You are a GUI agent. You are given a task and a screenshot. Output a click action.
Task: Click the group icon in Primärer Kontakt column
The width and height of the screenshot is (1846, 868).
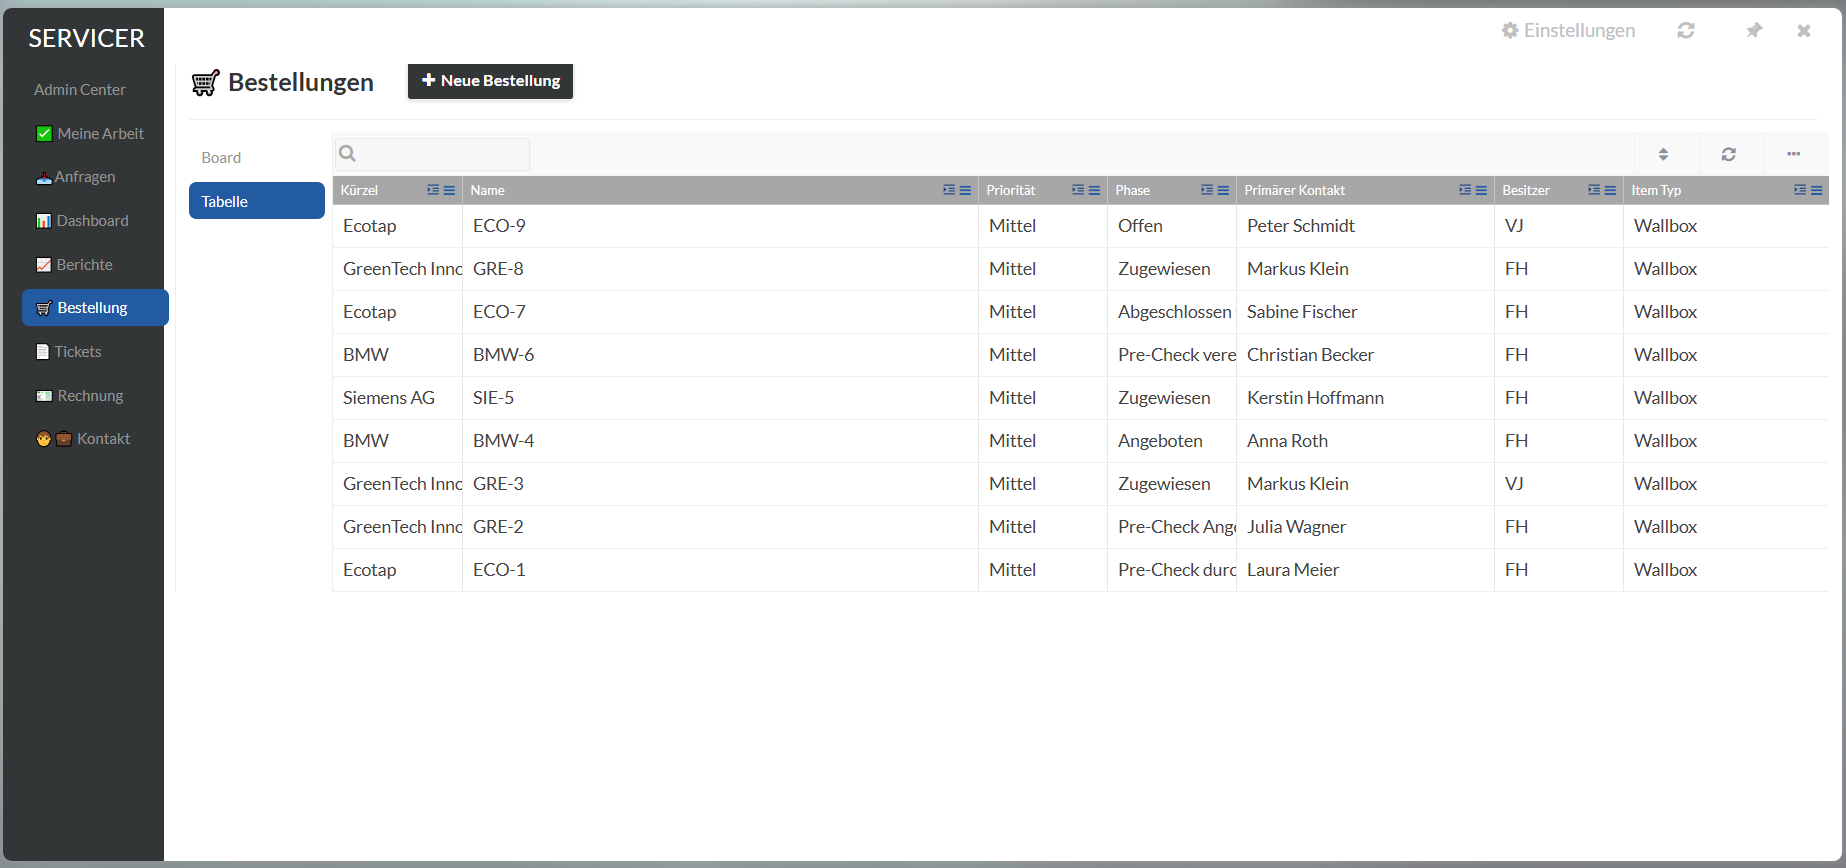[1465, 190]
